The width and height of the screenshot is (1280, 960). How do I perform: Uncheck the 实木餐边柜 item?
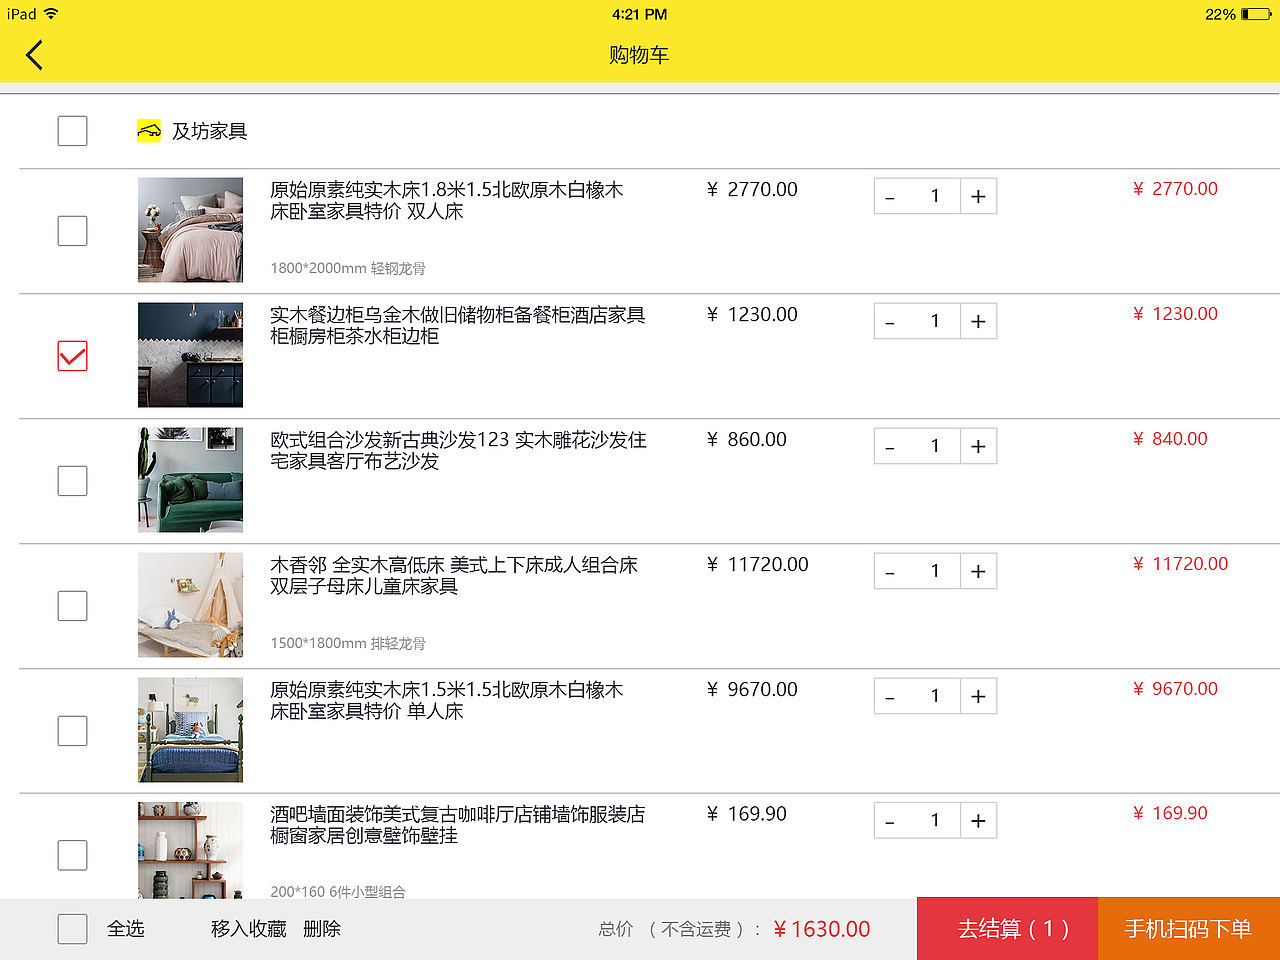[72, 356]
